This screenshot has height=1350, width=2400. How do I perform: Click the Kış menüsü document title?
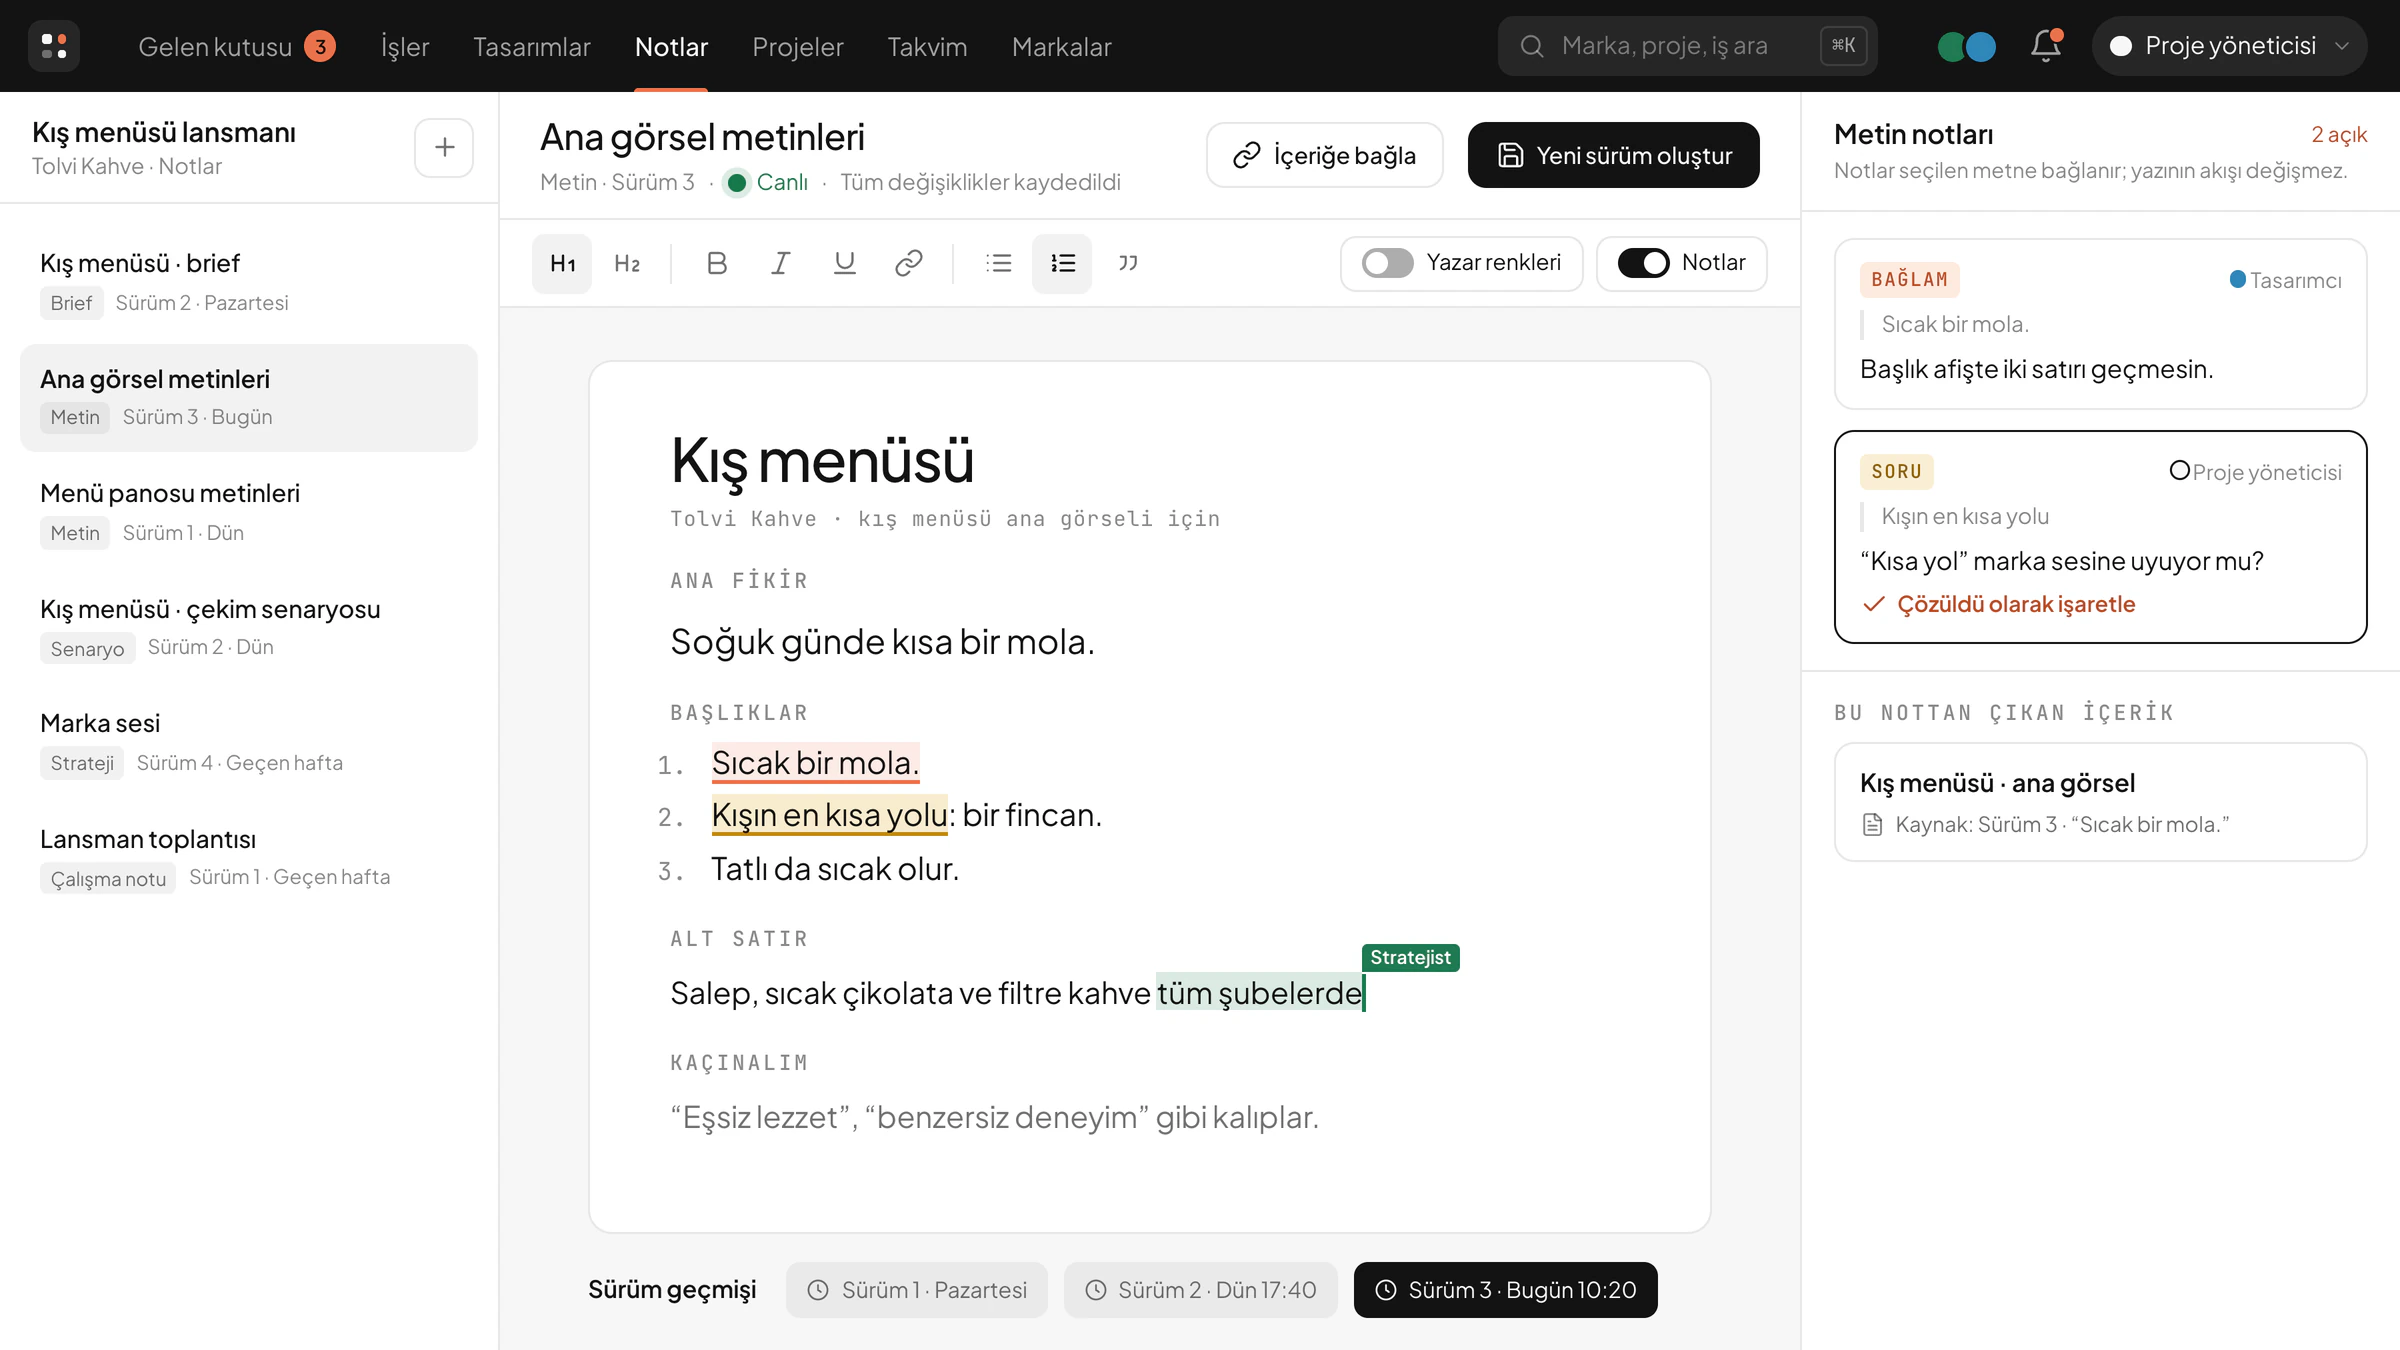point(822,461)
